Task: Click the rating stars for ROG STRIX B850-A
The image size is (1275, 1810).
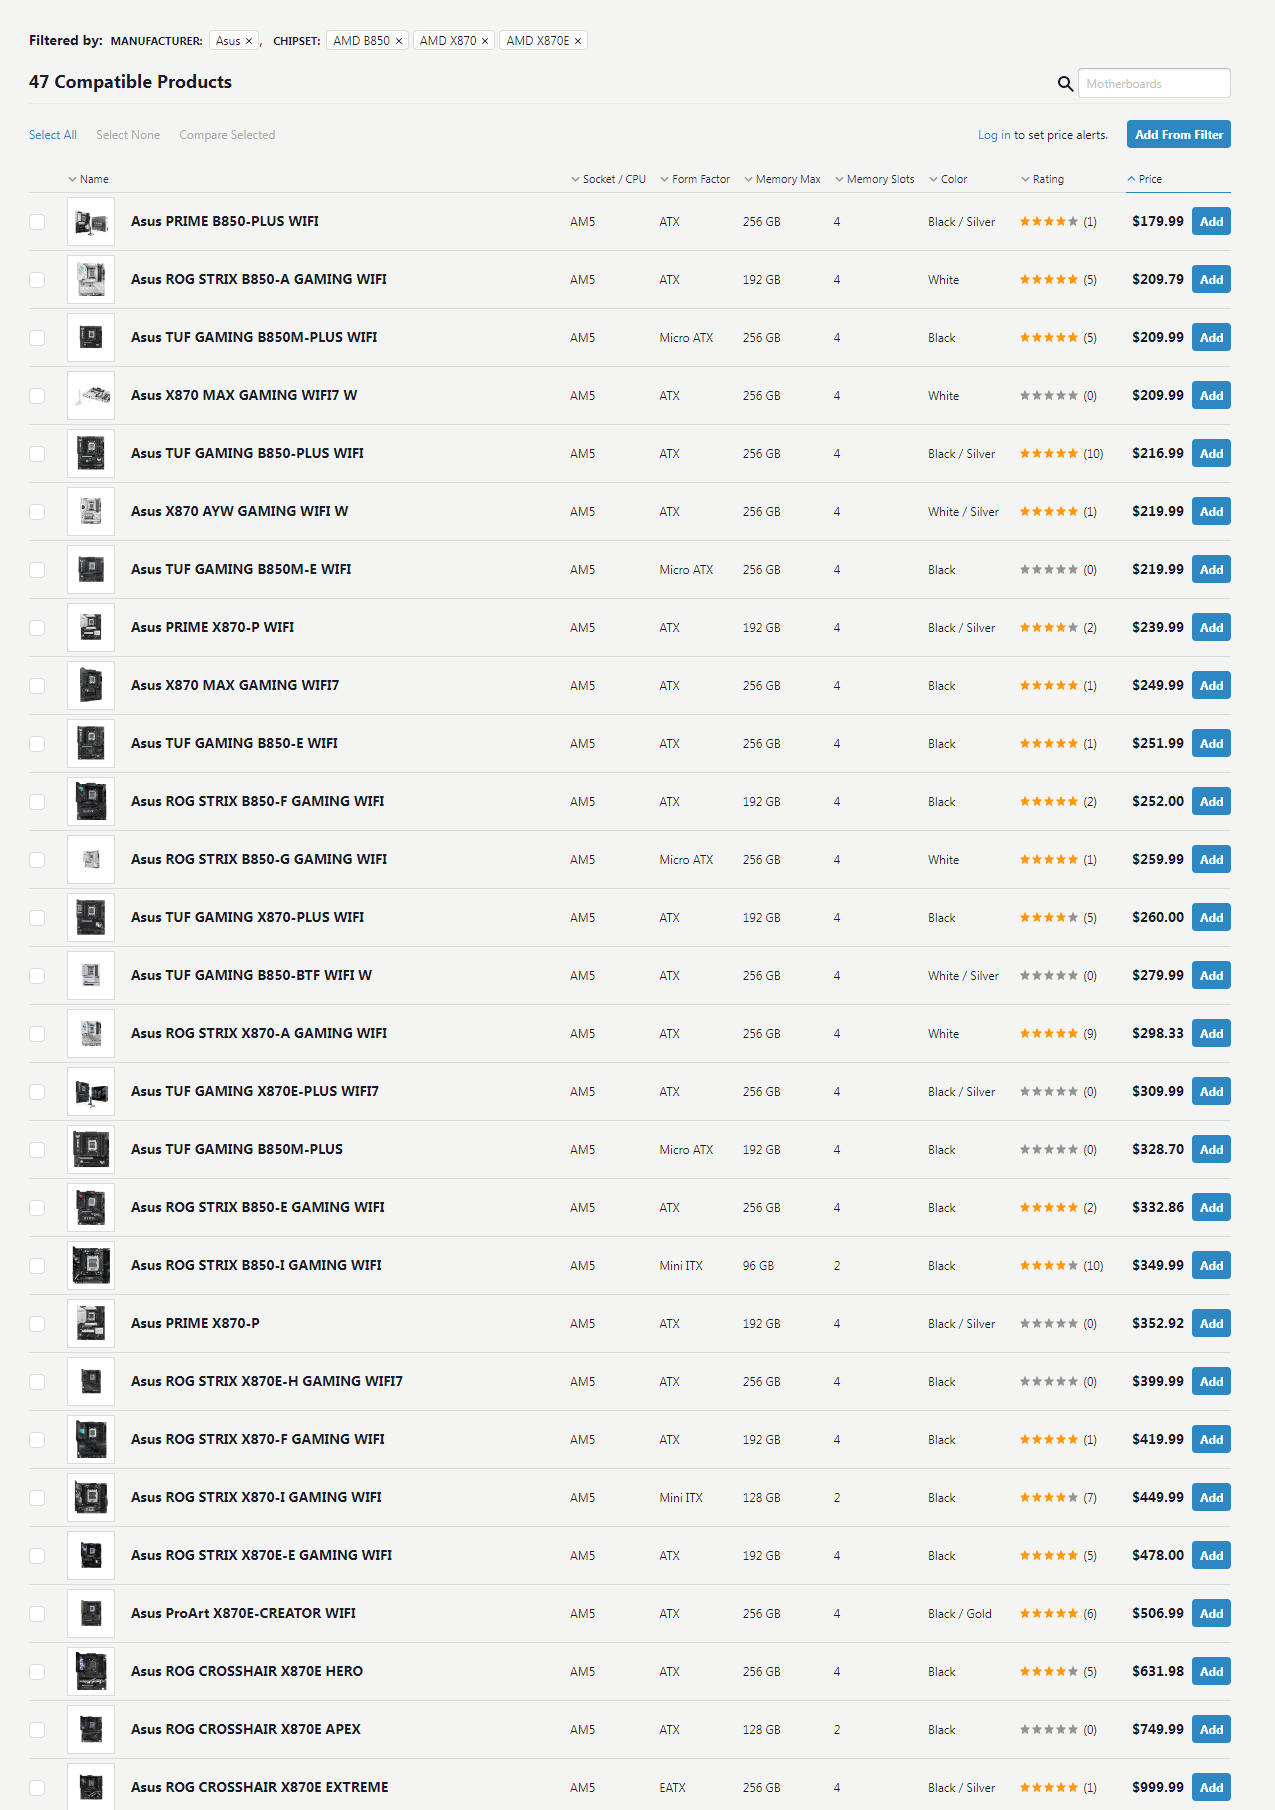Action: [1048, 280]
